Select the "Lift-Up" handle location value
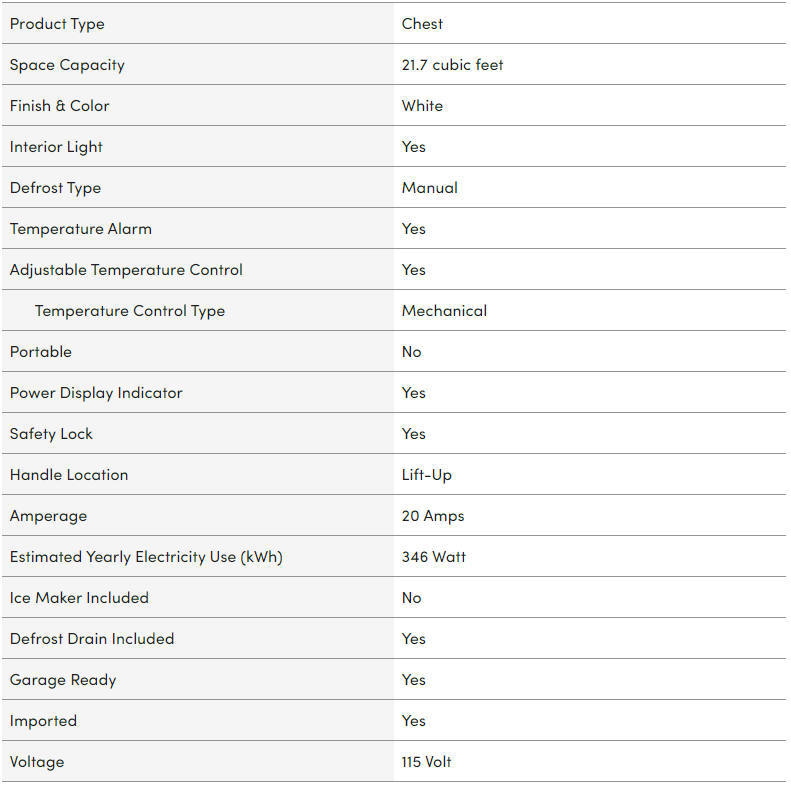 coord(427,475)
